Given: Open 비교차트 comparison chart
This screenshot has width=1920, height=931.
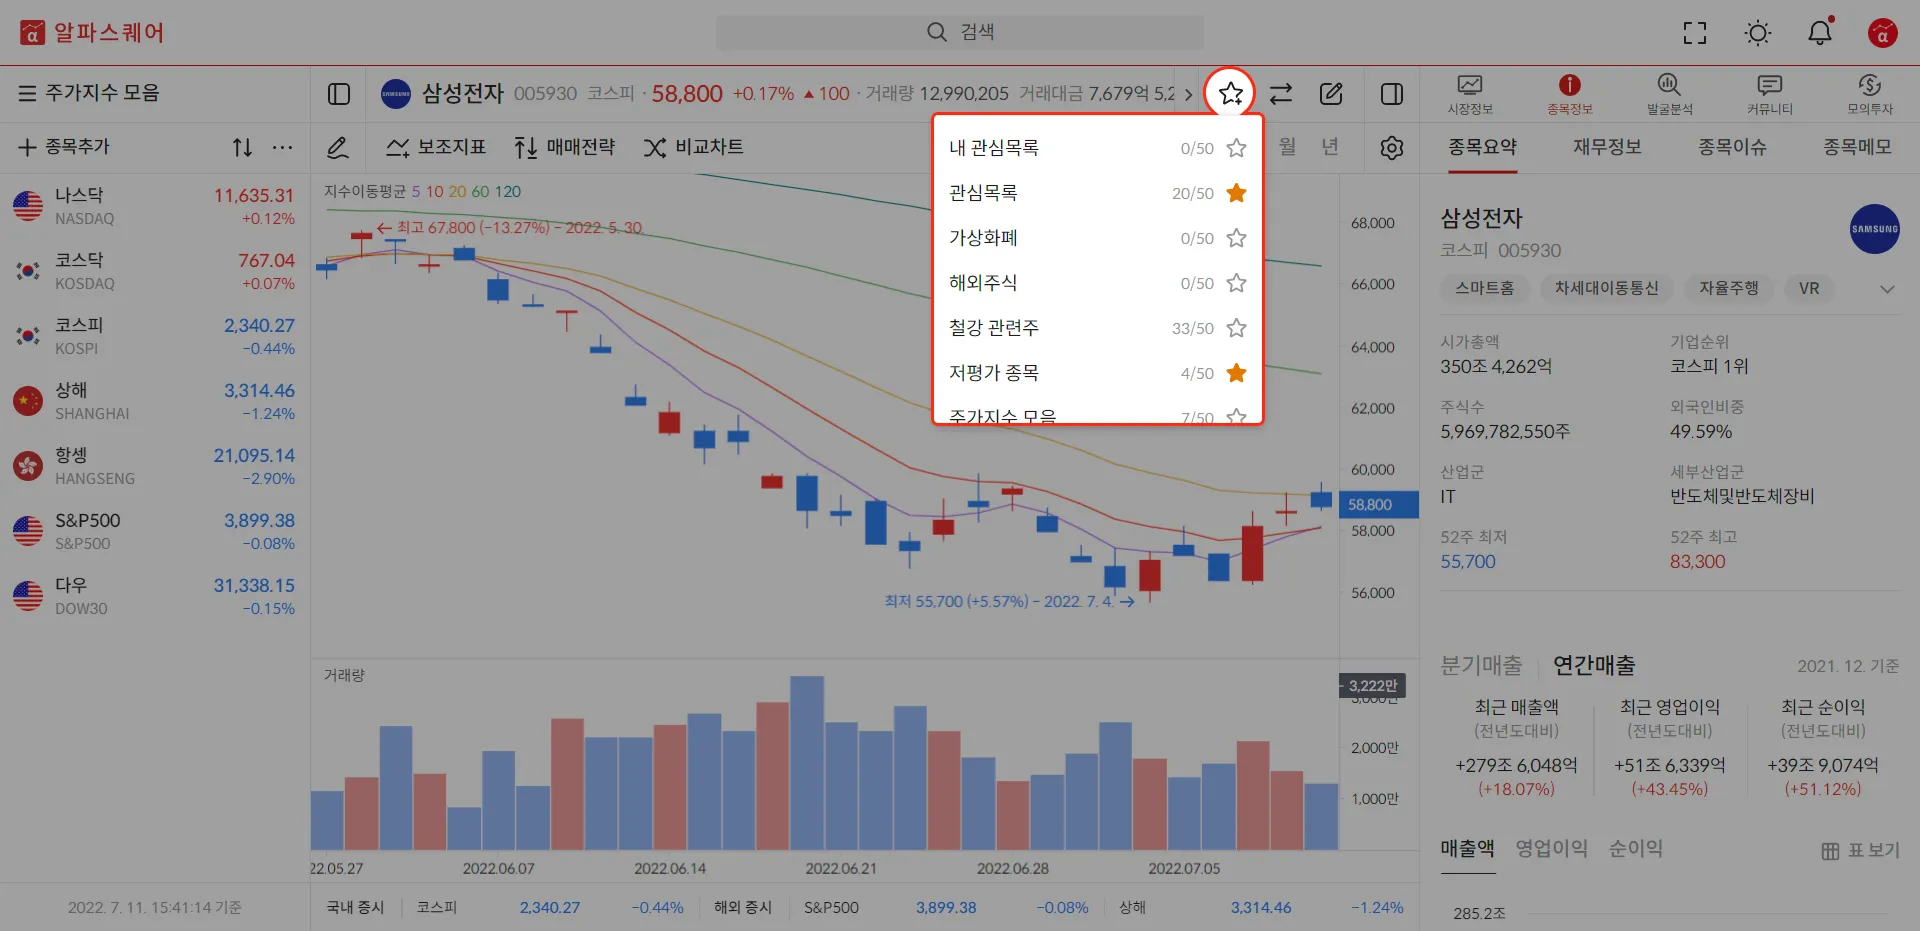Looking at the screenshot, I should tap(693, 148).
